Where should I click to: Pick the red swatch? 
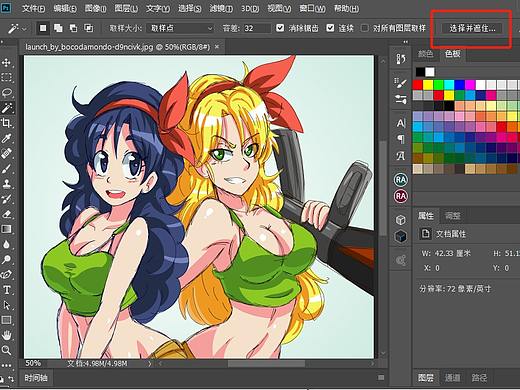point(418,85)
